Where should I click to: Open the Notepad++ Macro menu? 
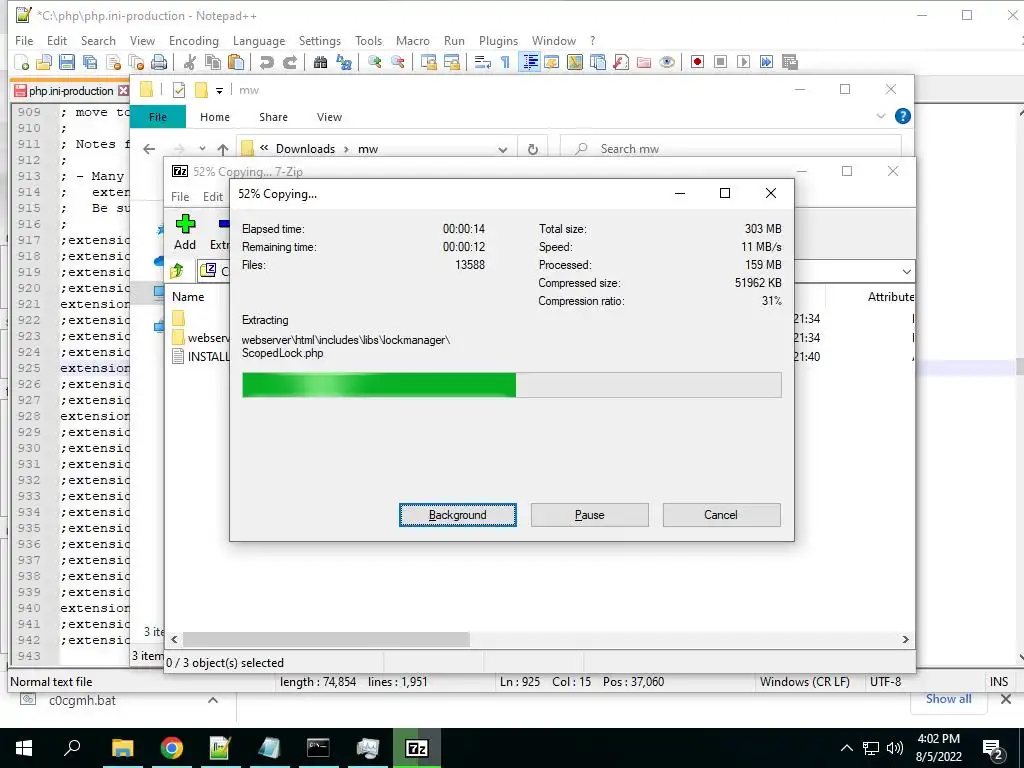click(x=413, y=40)
